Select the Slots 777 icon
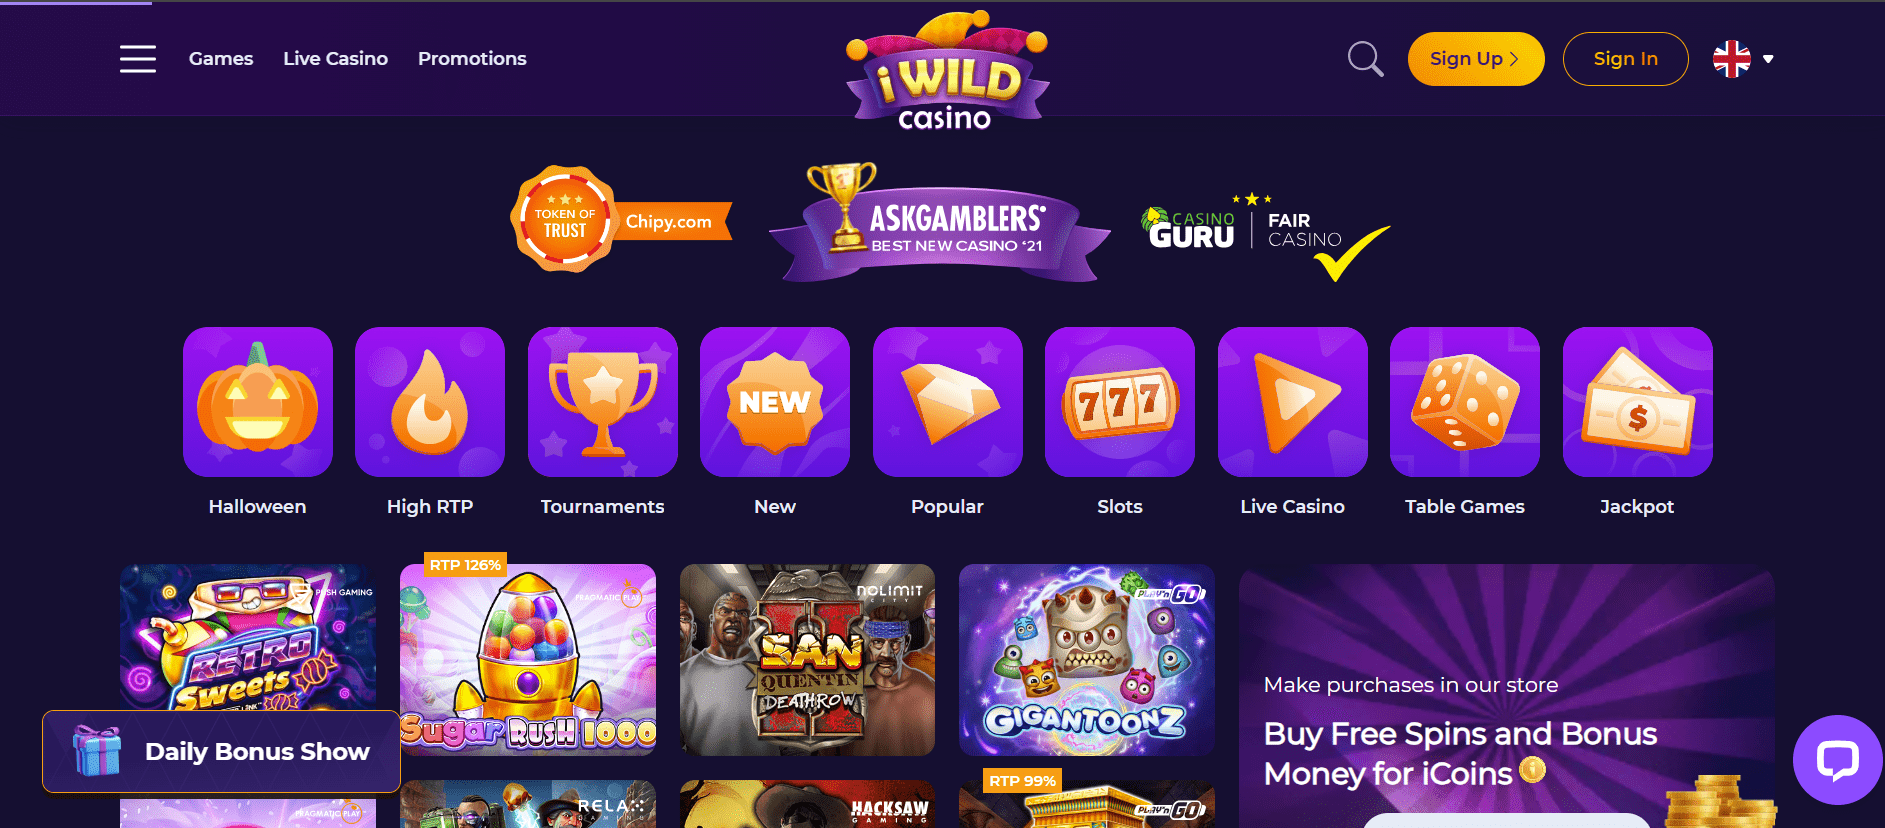The height and width of the screenshot is (828, 1885). [x=1120, y=402]
